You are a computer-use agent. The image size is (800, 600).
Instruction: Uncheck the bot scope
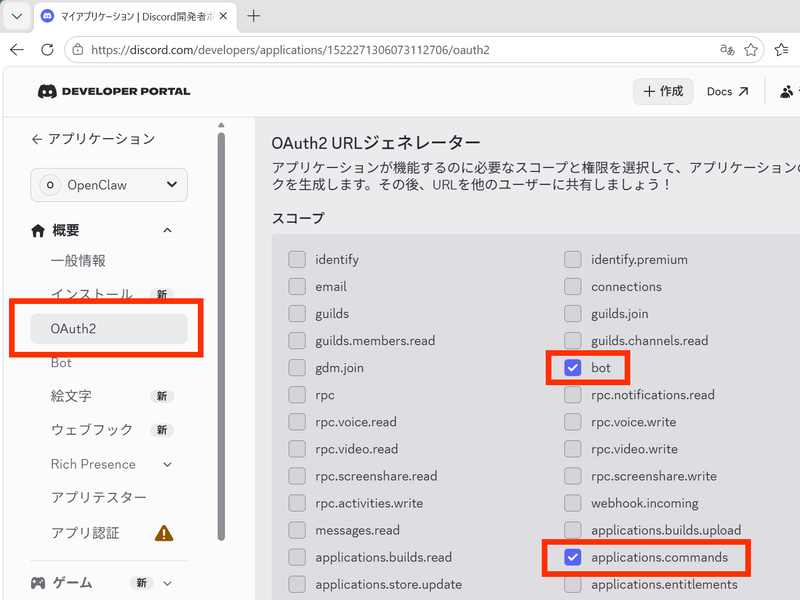pyautogui.click(x=572, y=367)
